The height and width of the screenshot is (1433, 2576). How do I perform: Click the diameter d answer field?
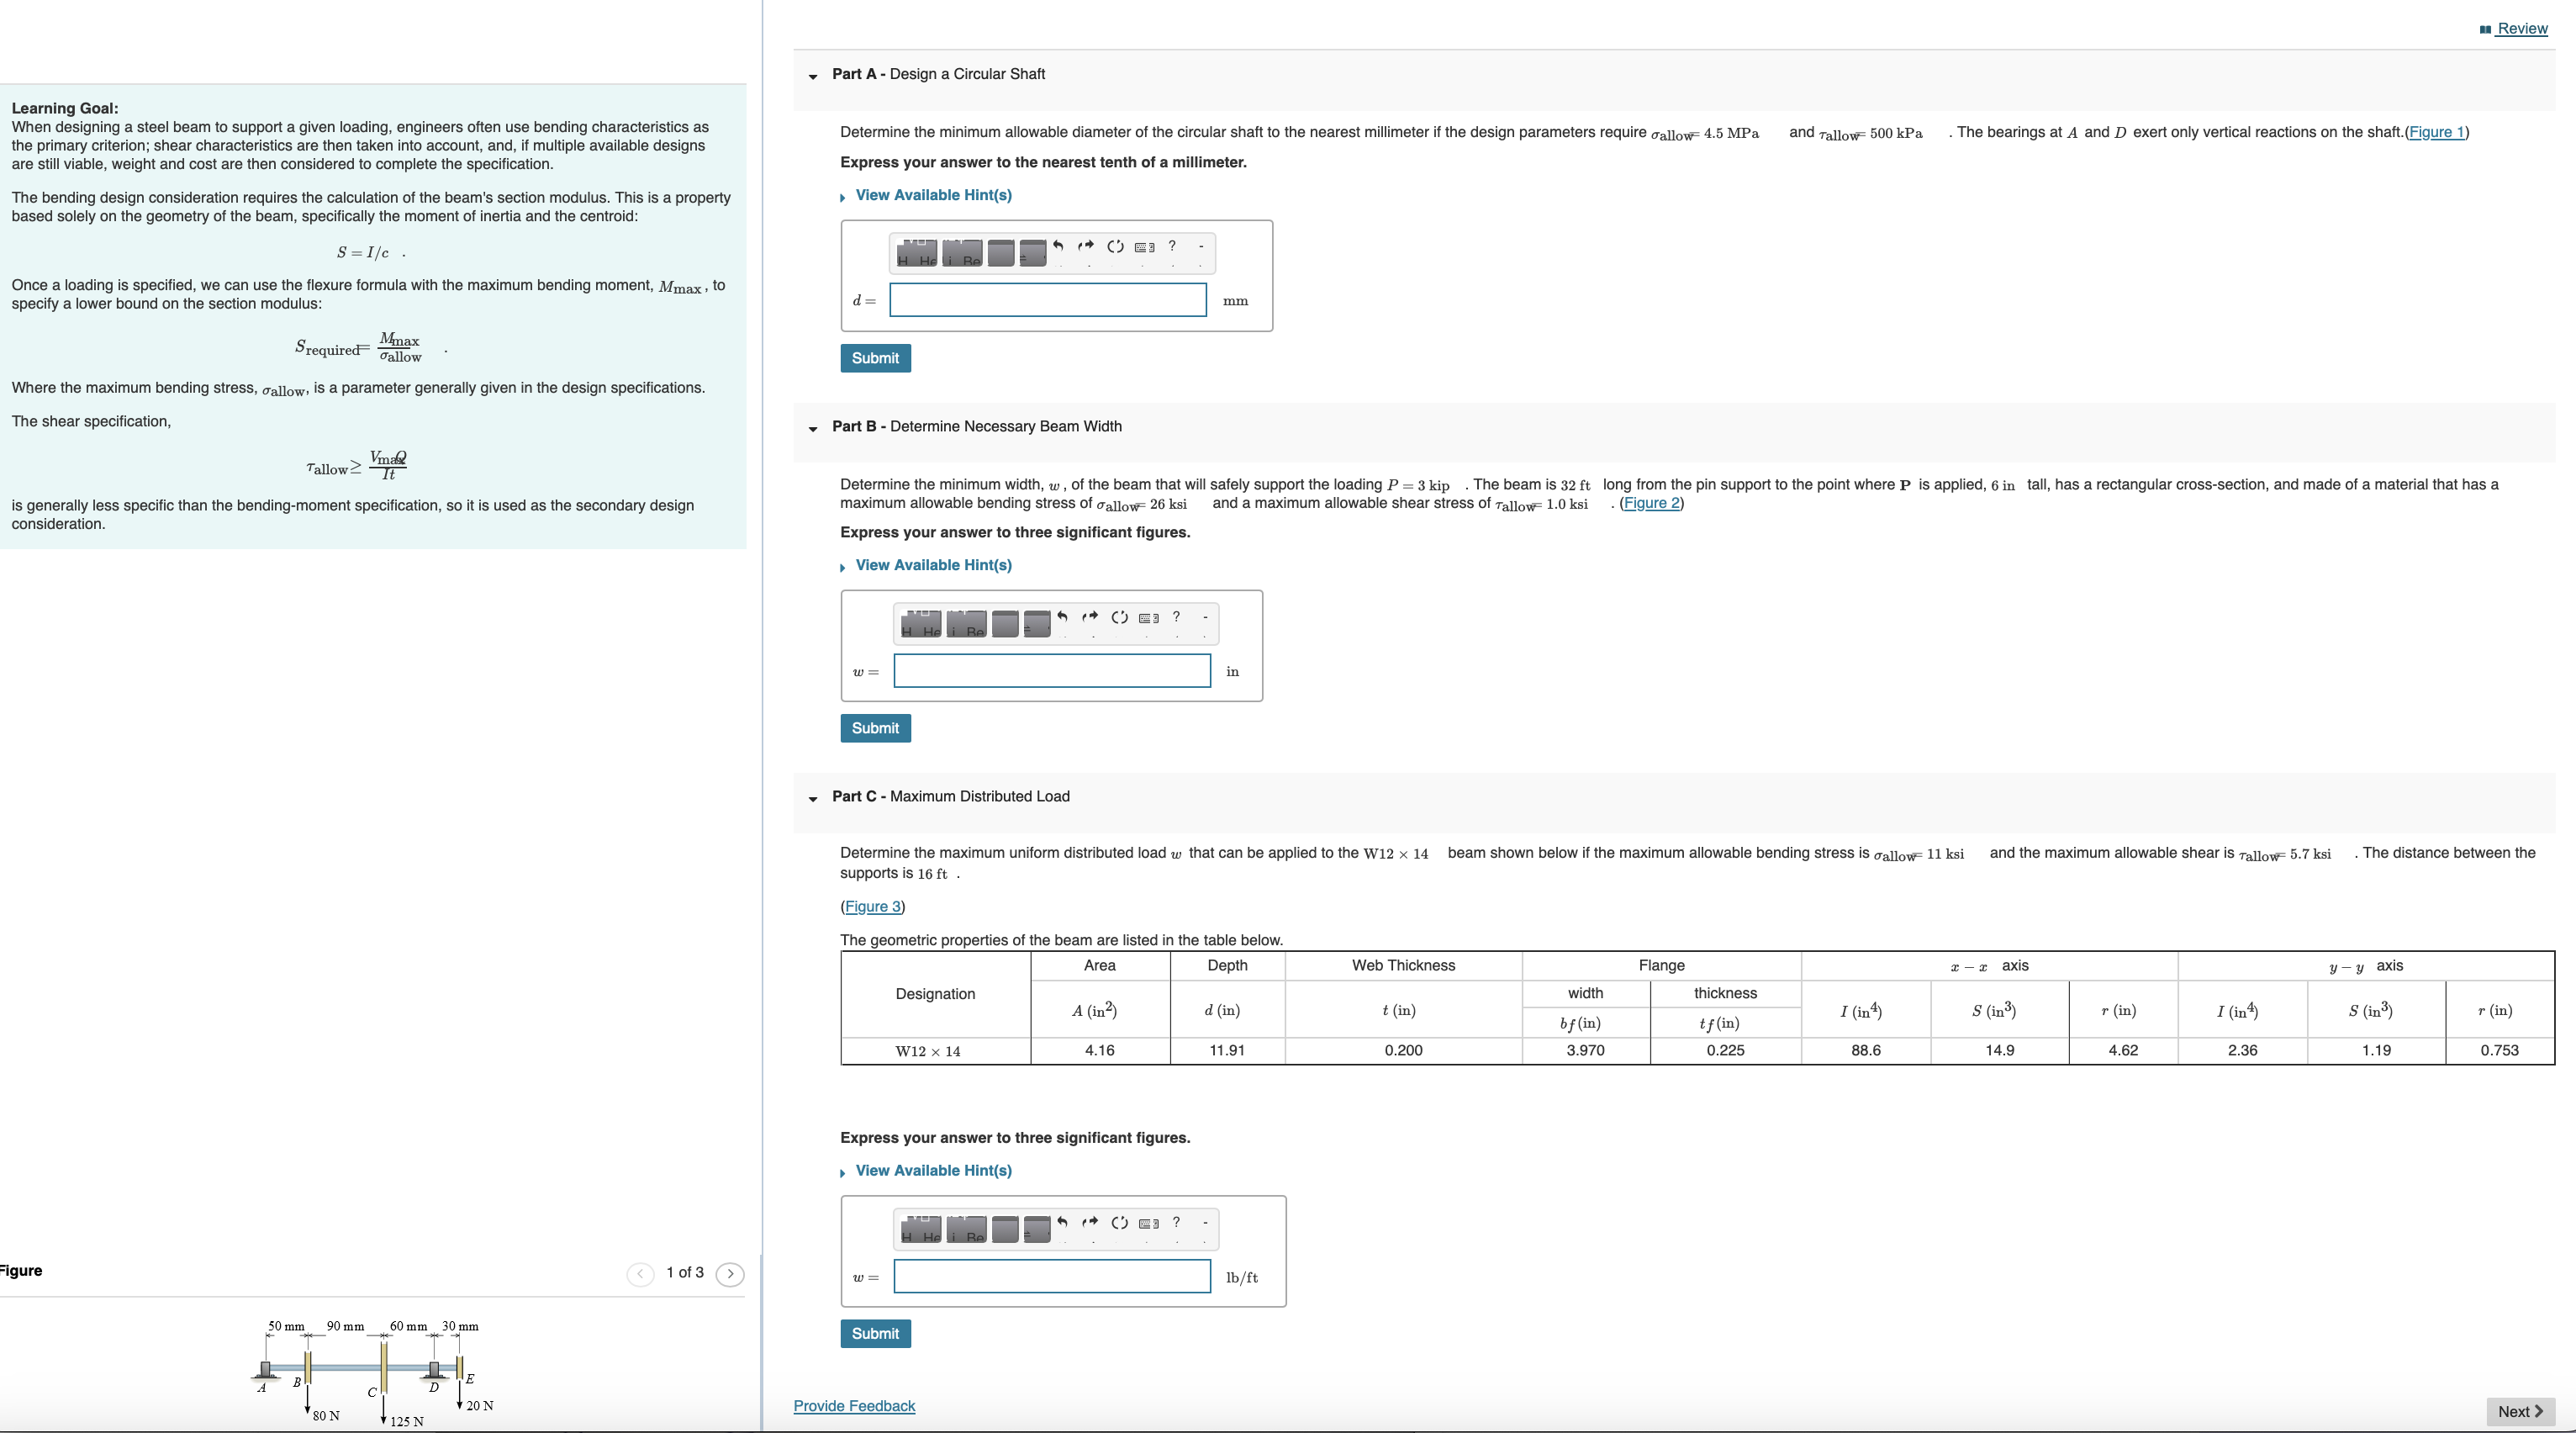tap(1047, 300)
